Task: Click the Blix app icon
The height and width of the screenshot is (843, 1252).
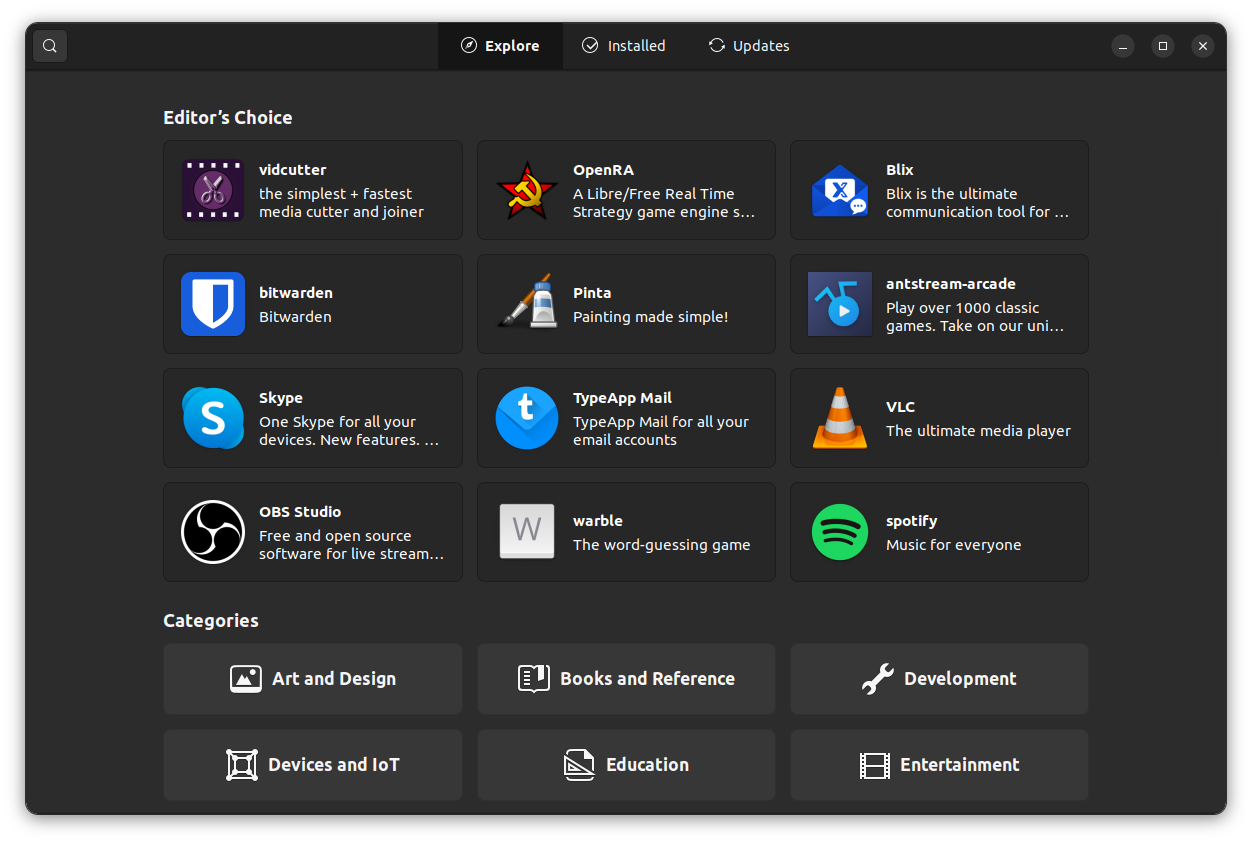Action: pos(840,190)
